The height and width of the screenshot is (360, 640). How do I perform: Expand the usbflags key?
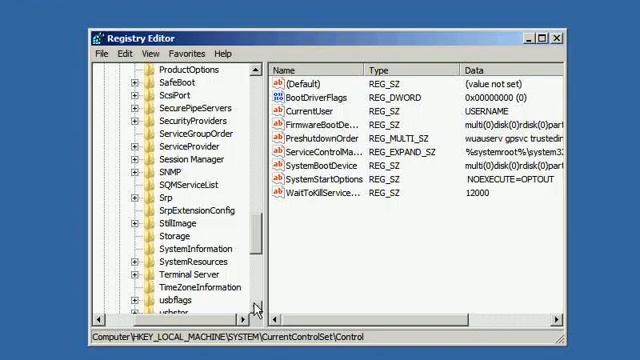coord(135,300)
